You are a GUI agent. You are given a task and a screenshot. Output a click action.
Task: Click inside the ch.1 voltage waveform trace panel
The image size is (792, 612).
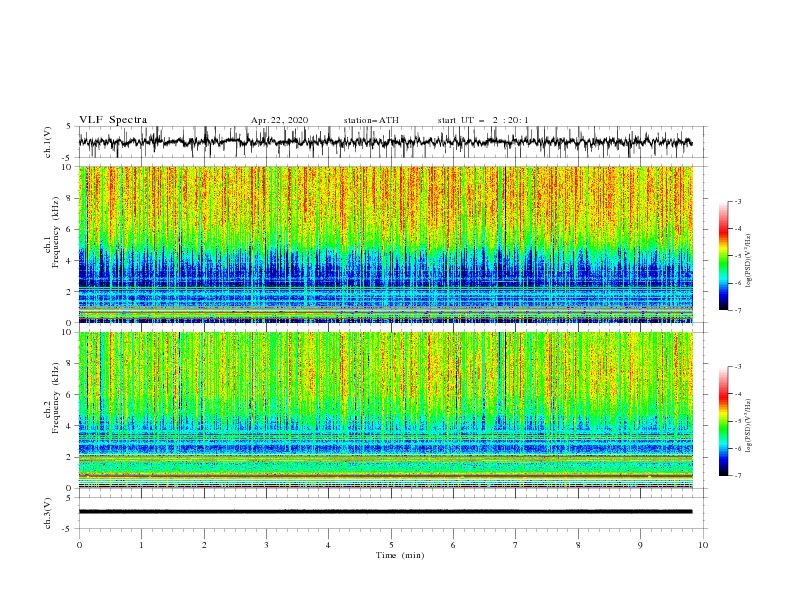coord(392,142)
